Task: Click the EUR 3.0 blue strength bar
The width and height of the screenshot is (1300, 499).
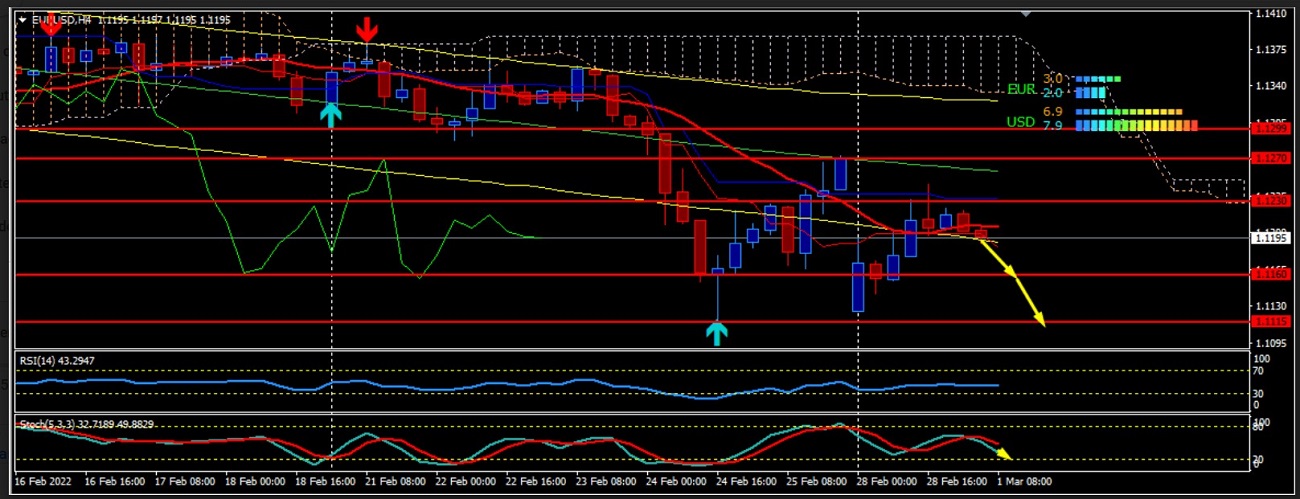Action: (1098, 79)
